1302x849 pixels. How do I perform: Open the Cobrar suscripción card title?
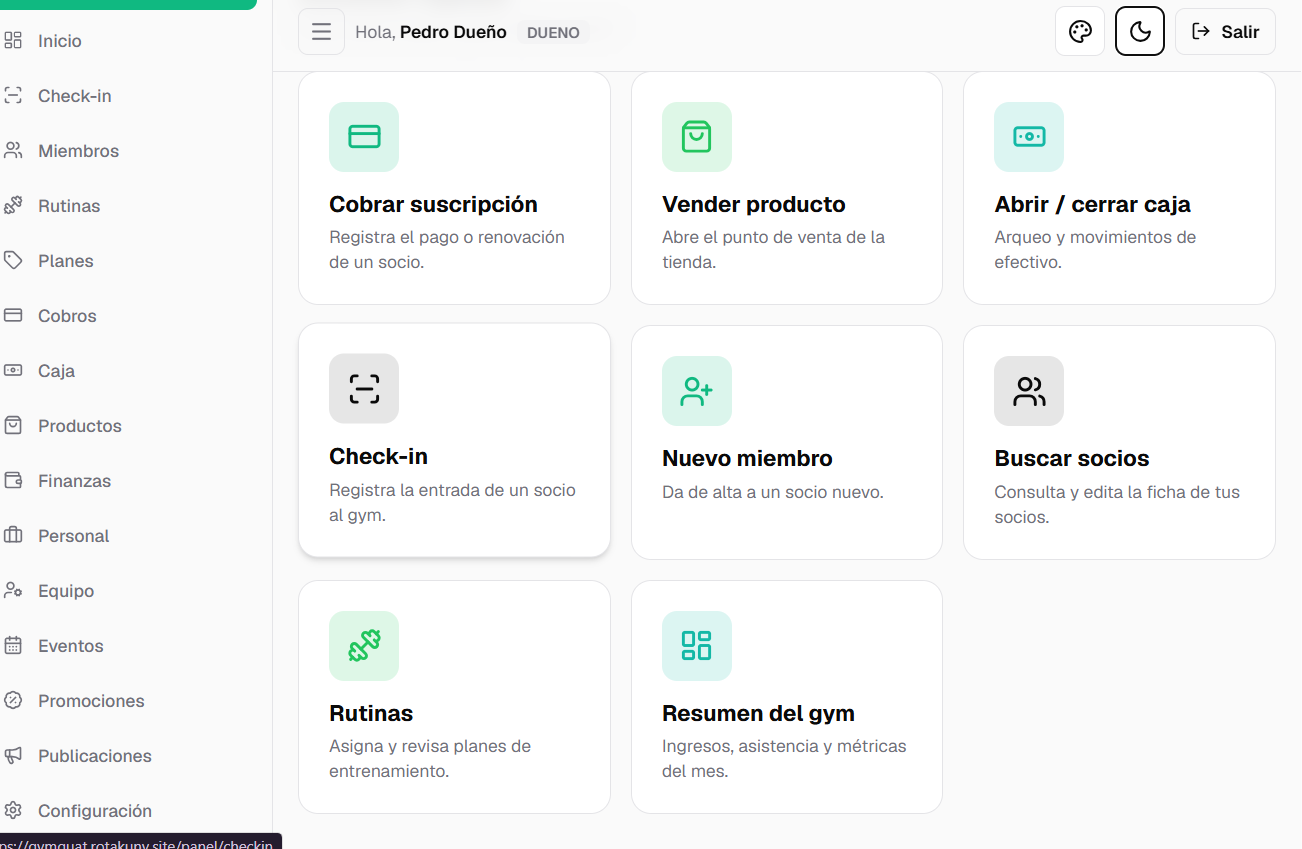point(433,204)
